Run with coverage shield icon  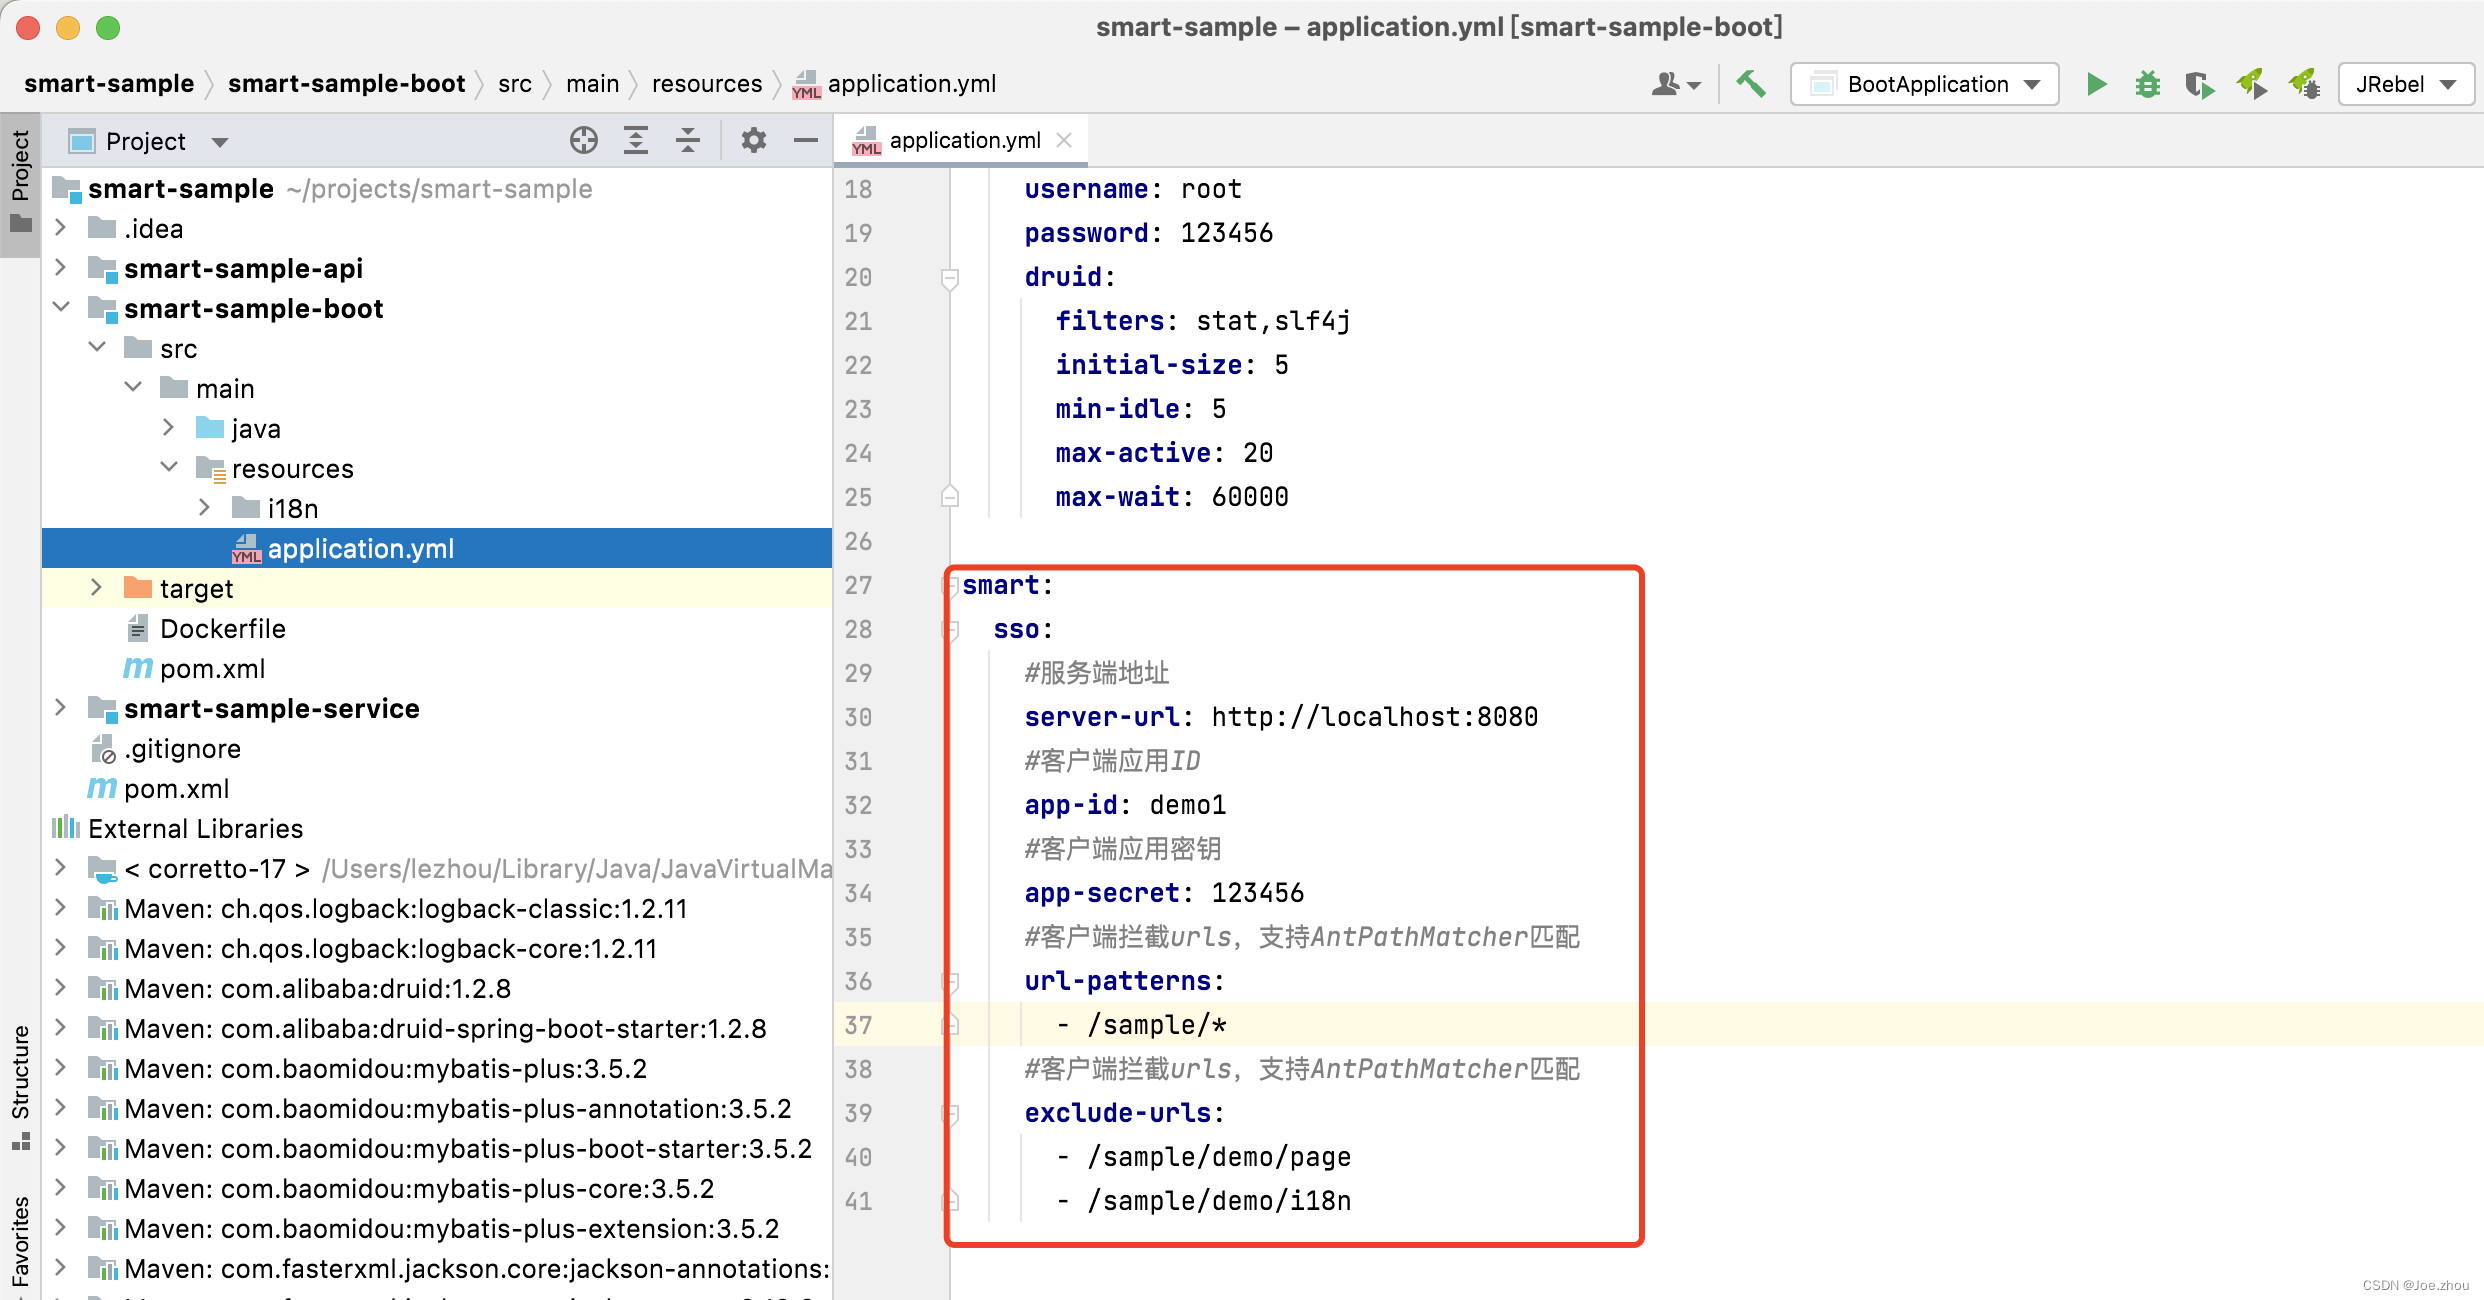[2199, 84]
